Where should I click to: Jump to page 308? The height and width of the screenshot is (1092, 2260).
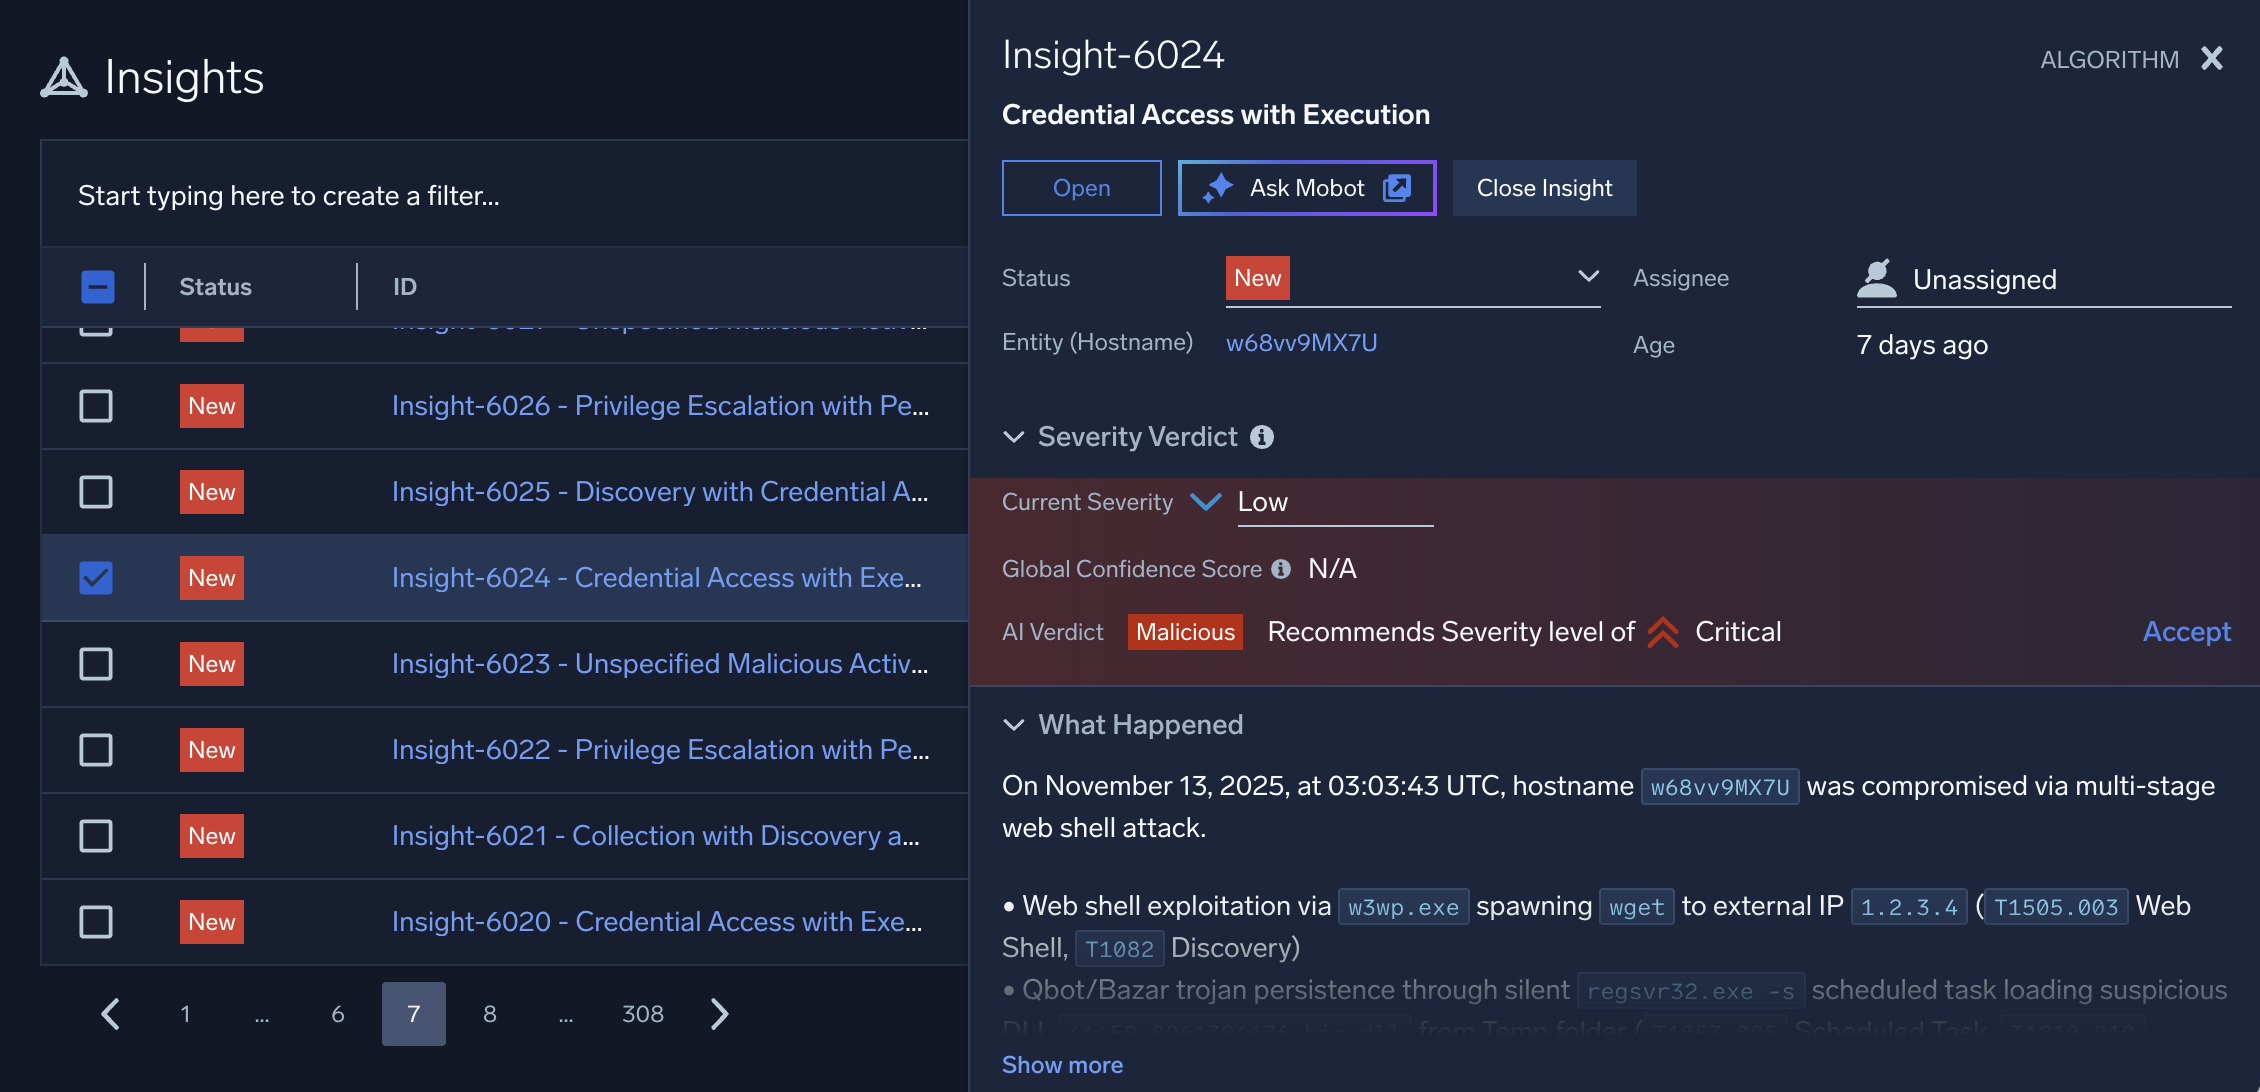pyautogui.click(x=642, y=1014)
